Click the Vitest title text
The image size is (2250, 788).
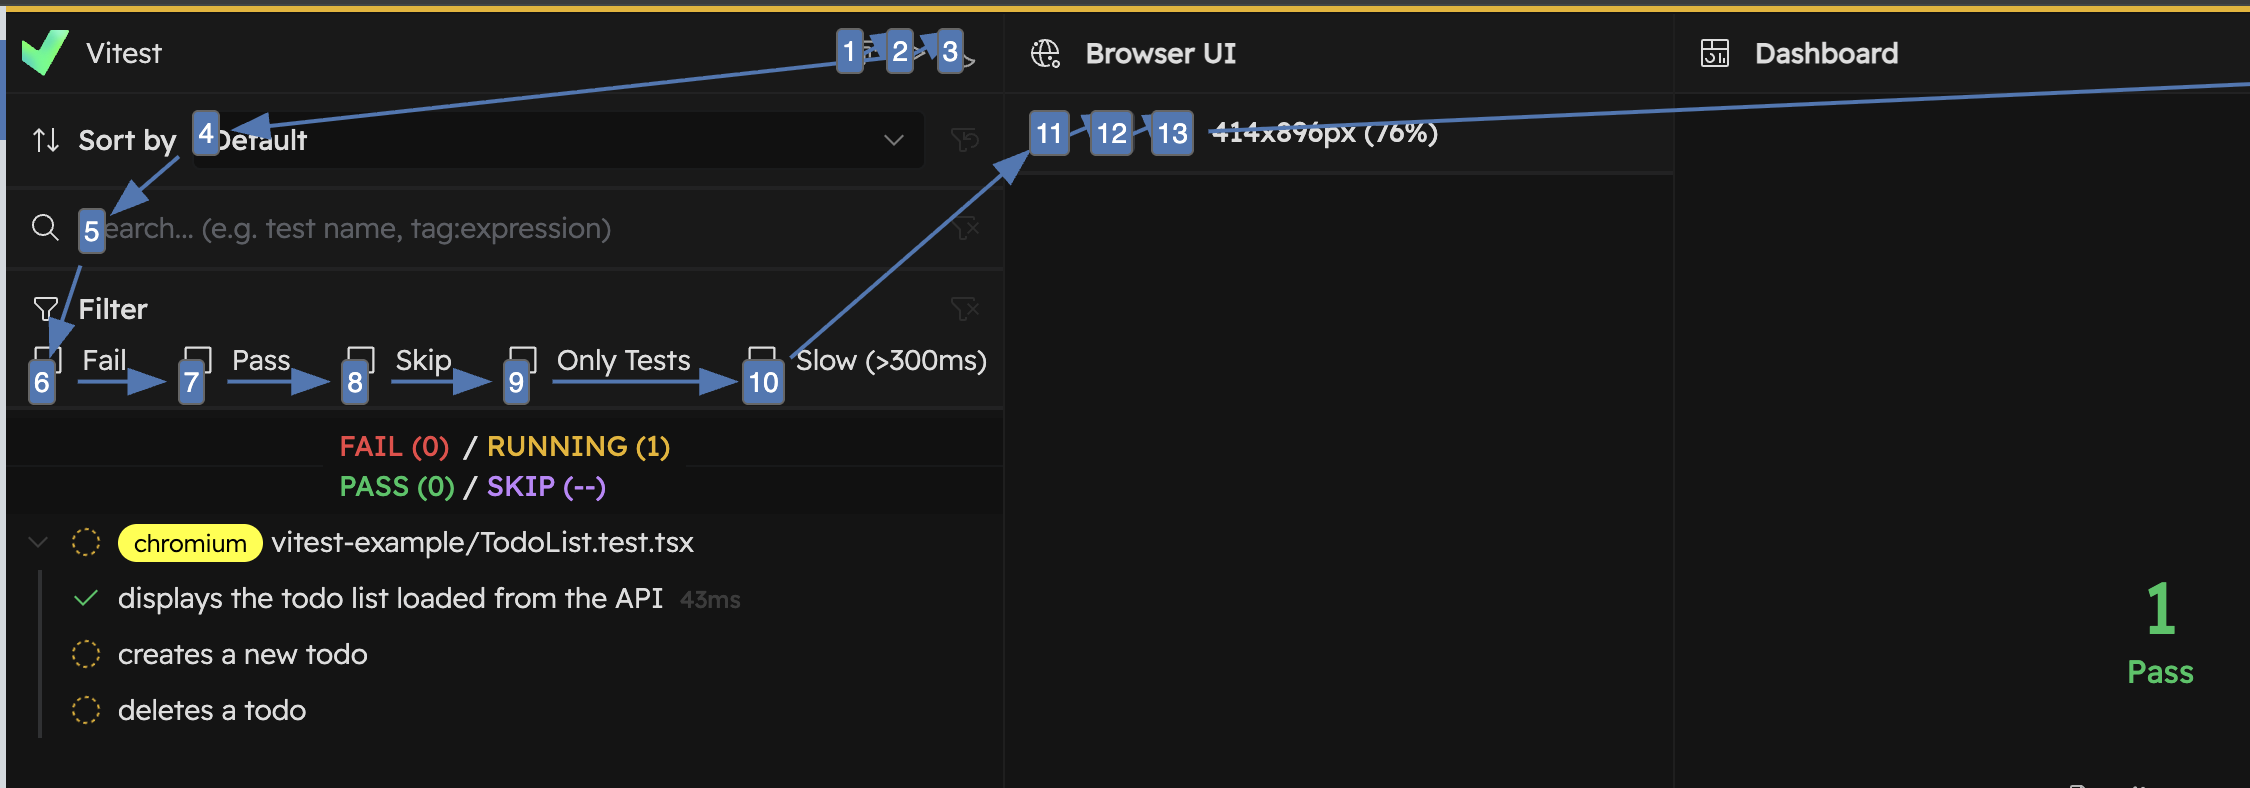[x=124, y=53]
